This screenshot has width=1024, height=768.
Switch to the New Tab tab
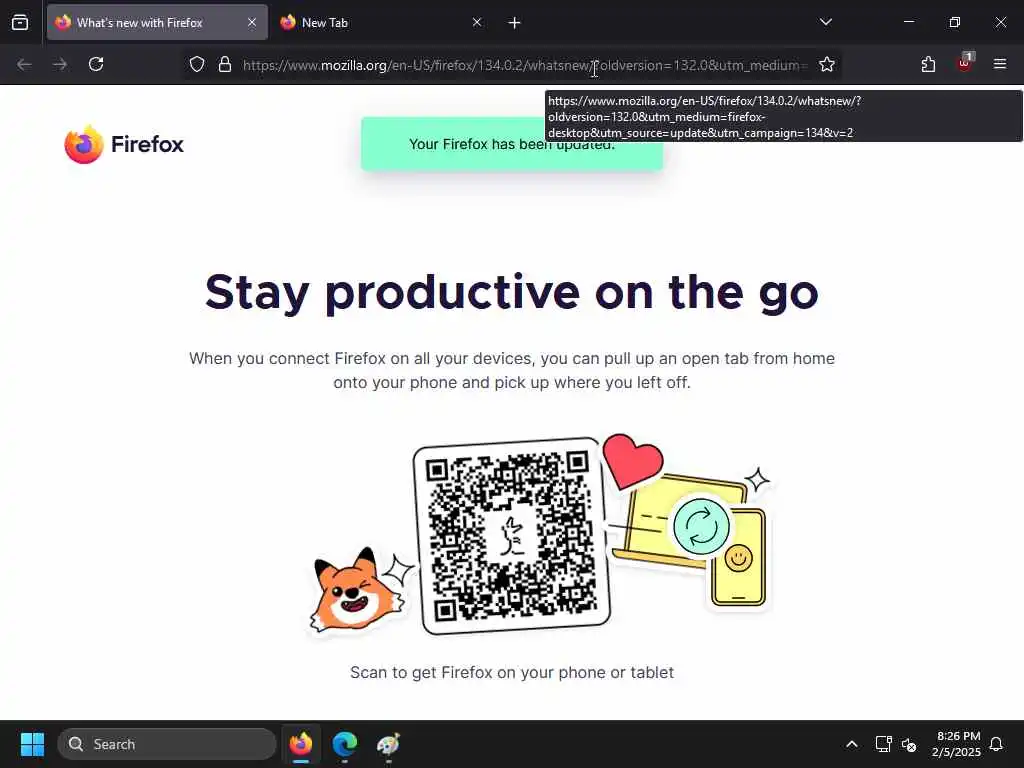(x=381, y=22)
